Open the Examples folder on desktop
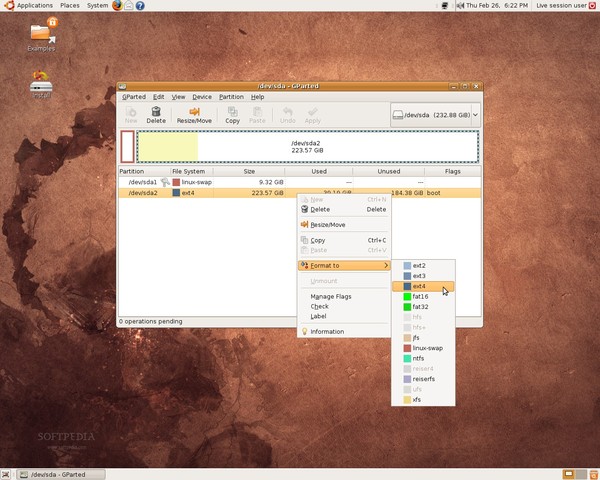Screen dimensions: 600x480 [x=41, y=36]
